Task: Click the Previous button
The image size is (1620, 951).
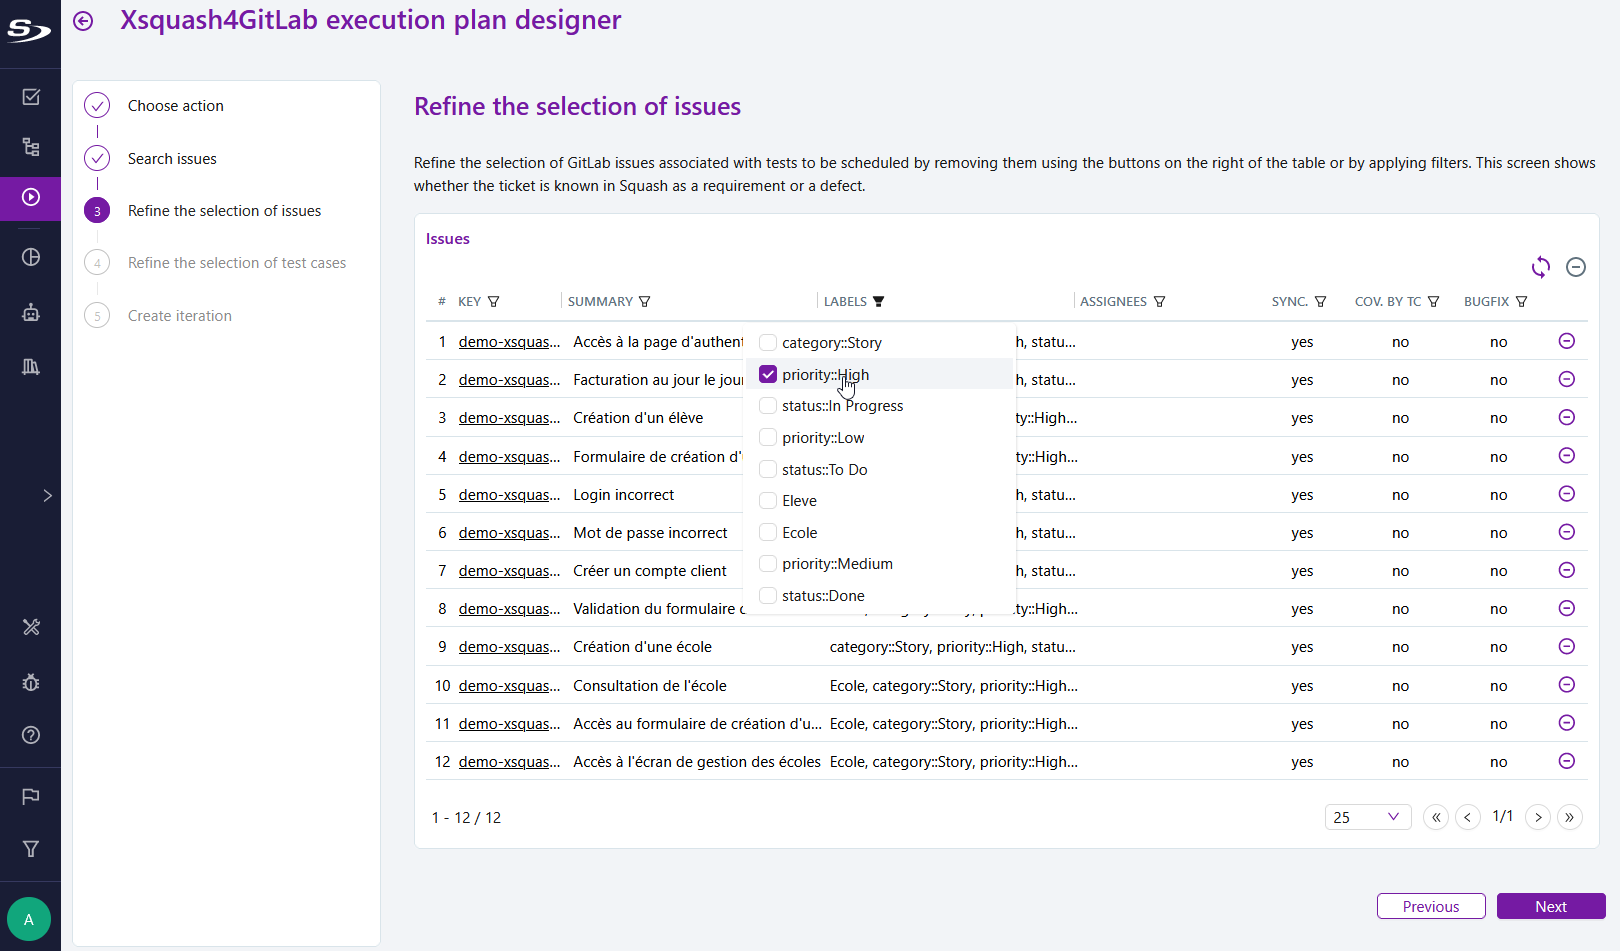Action: 1430,906
